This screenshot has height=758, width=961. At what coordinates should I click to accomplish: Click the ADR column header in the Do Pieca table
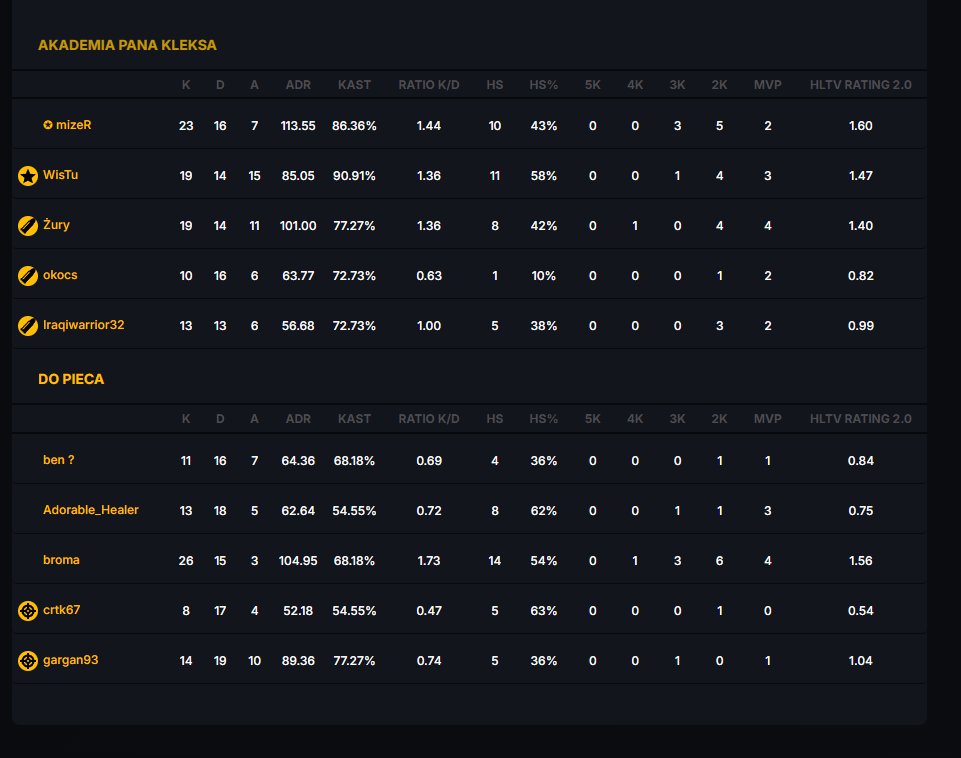298,419
